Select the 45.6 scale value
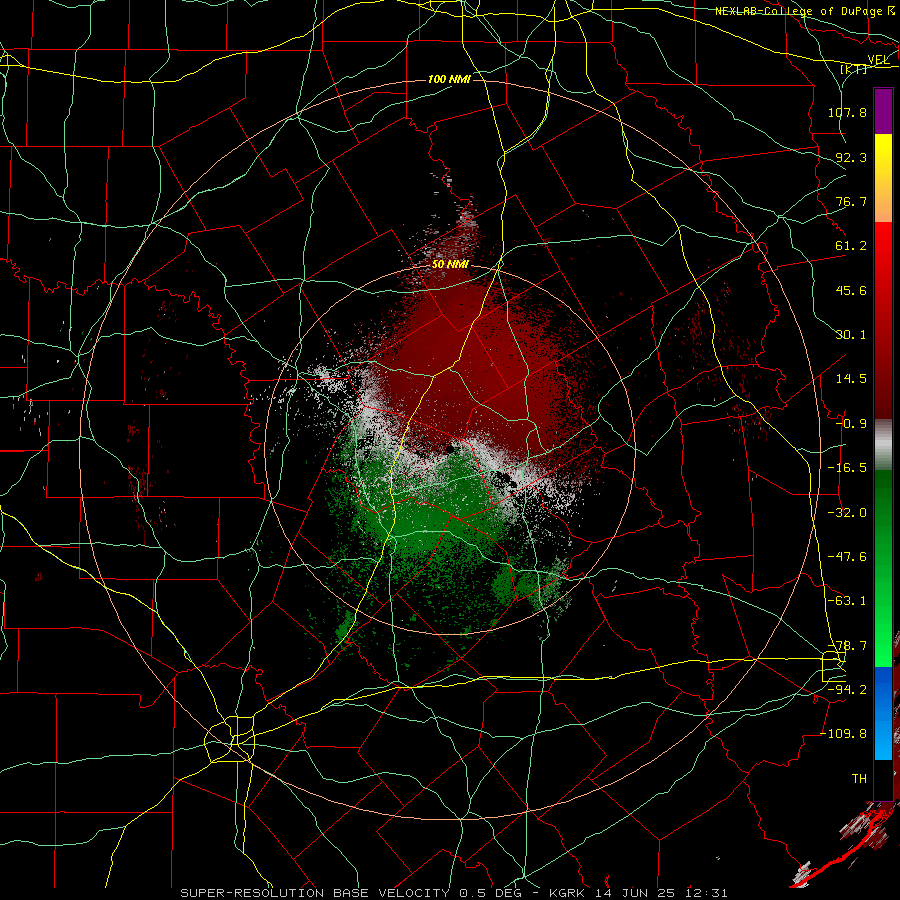Viewport: 900px width, 900px height. pos(851,290)
